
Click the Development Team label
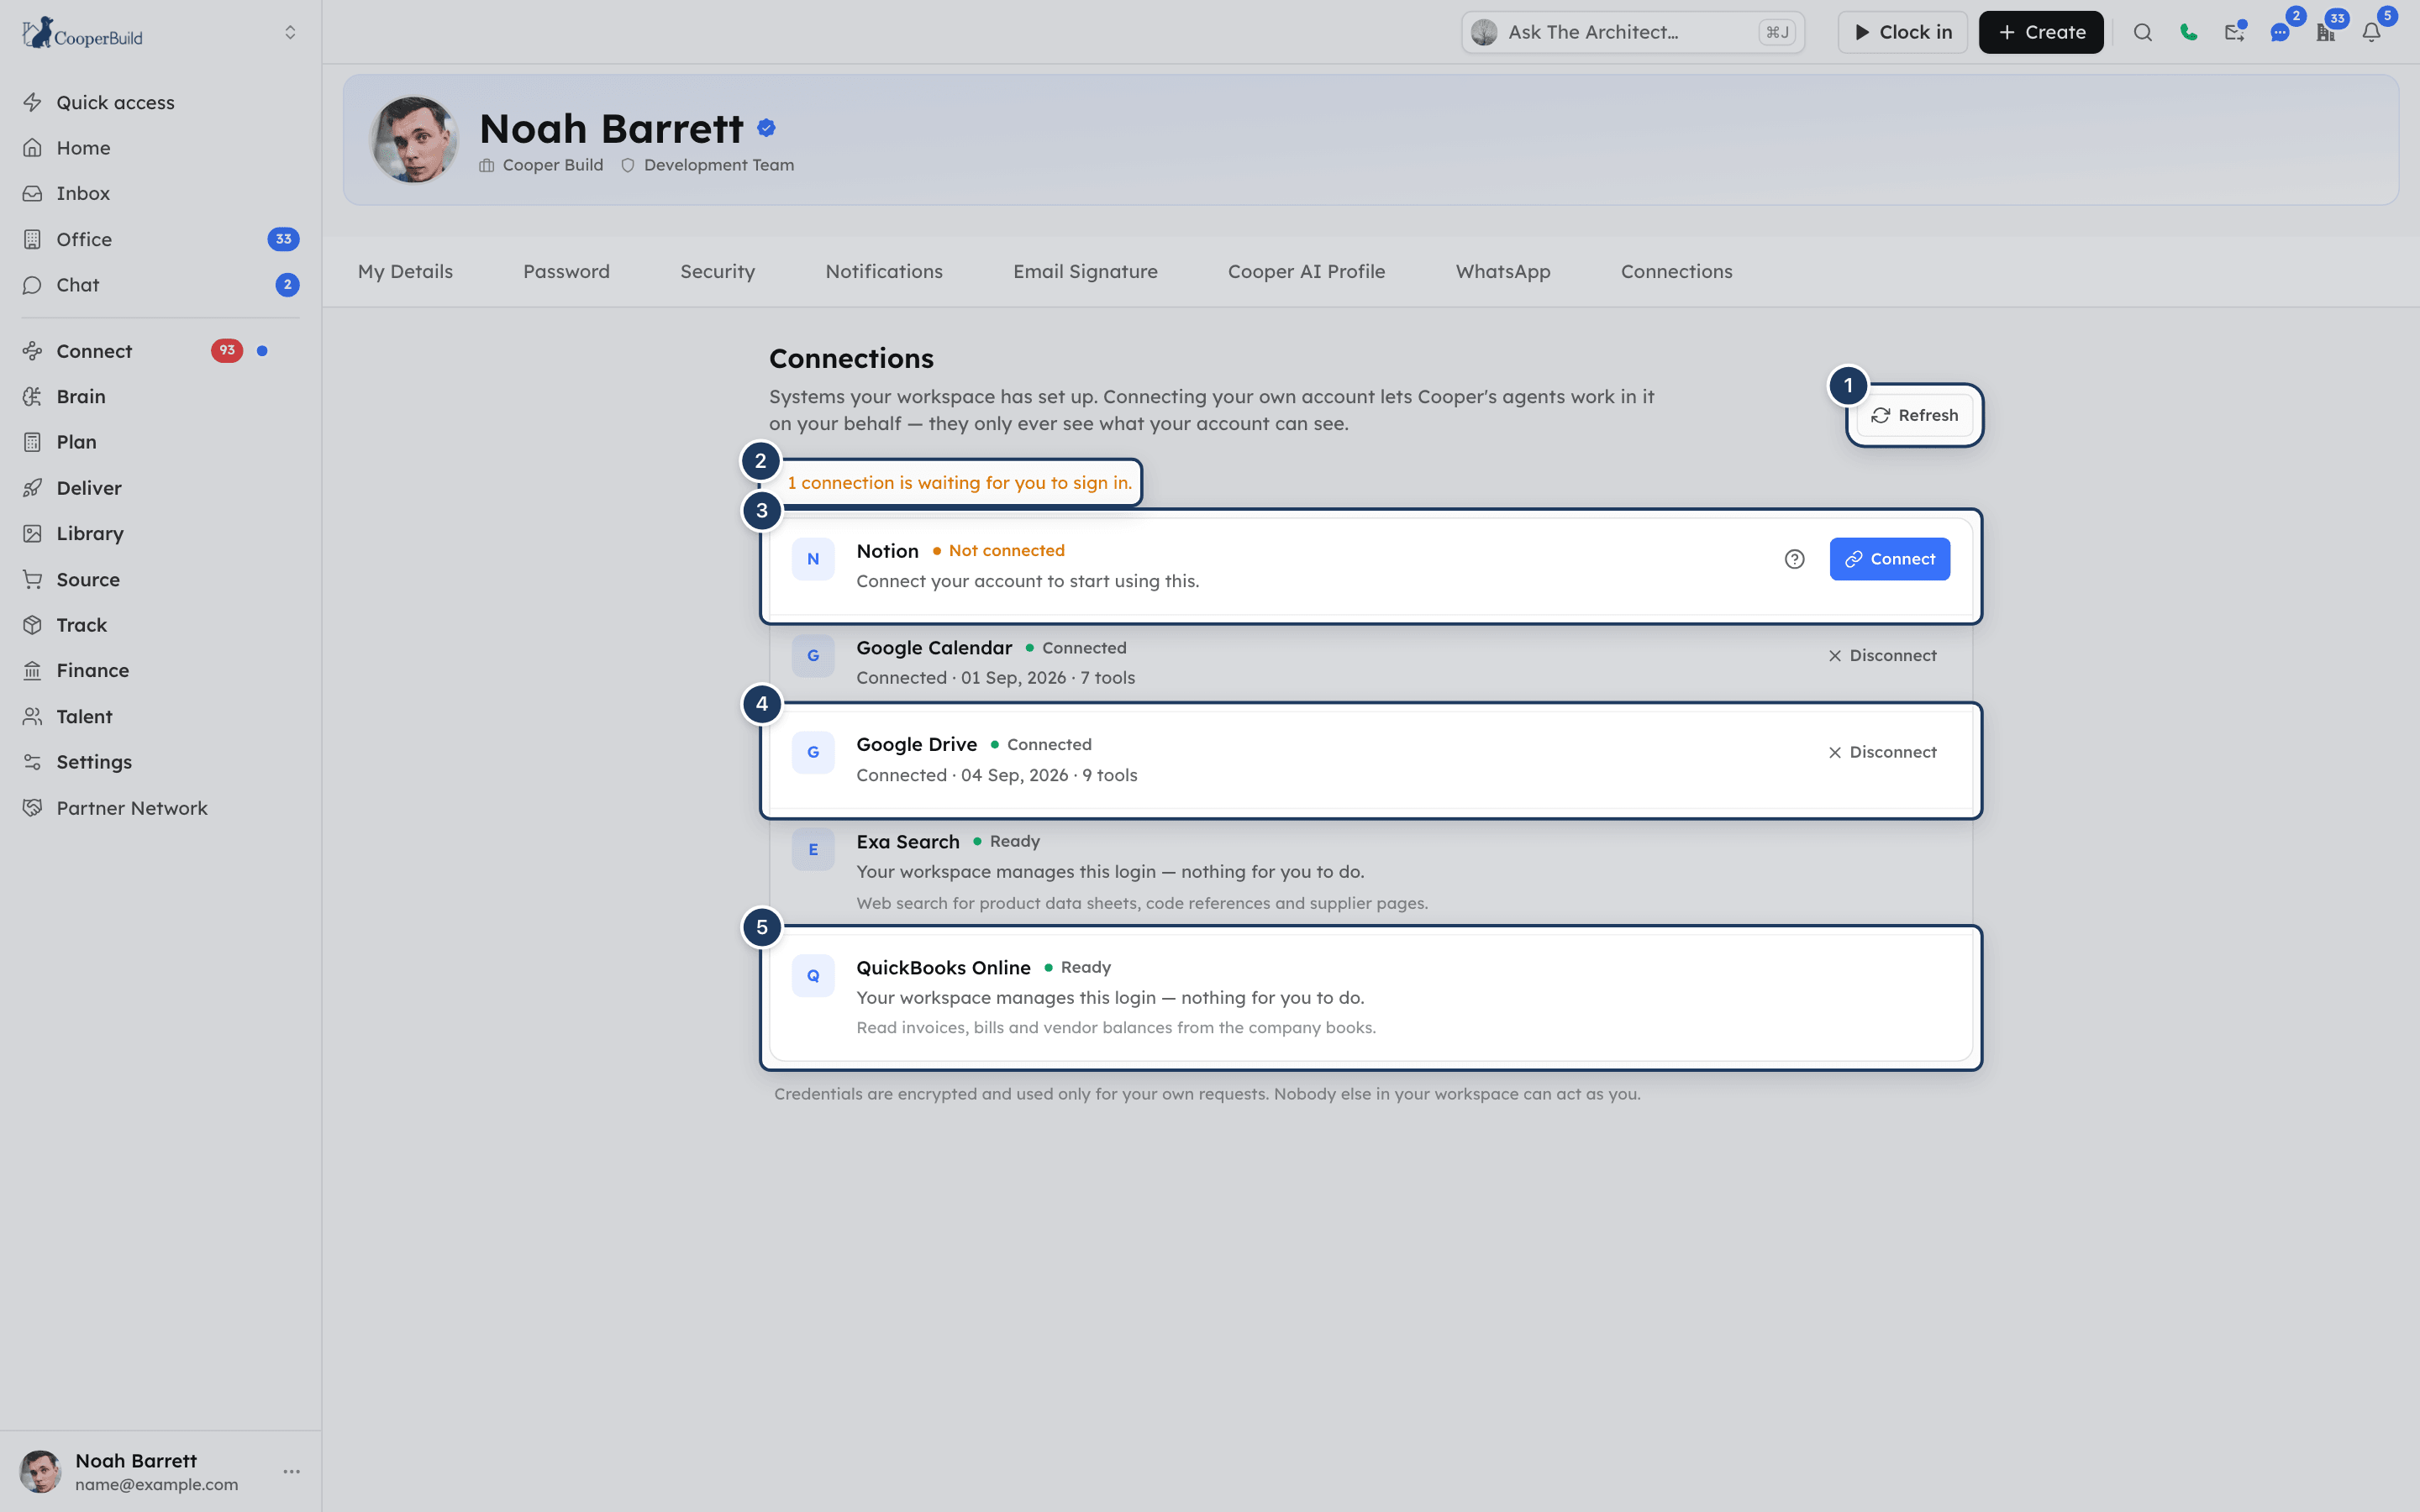[x=718, y=165]
